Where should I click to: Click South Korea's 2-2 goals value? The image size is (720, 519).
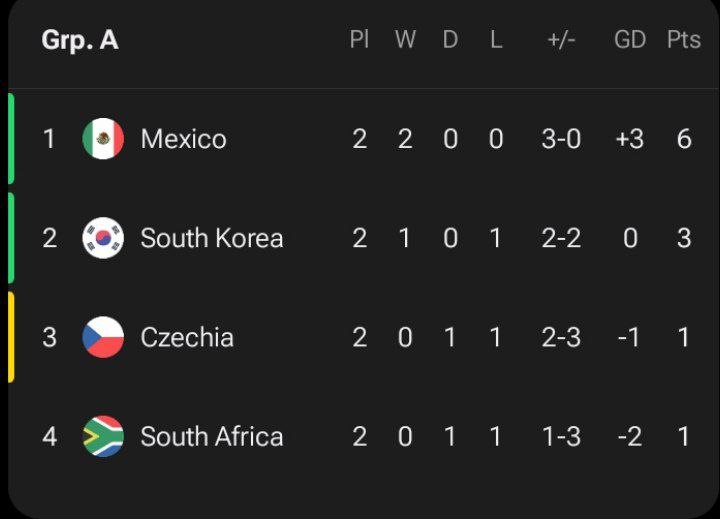pyautogui.click(x=561, y=238)
